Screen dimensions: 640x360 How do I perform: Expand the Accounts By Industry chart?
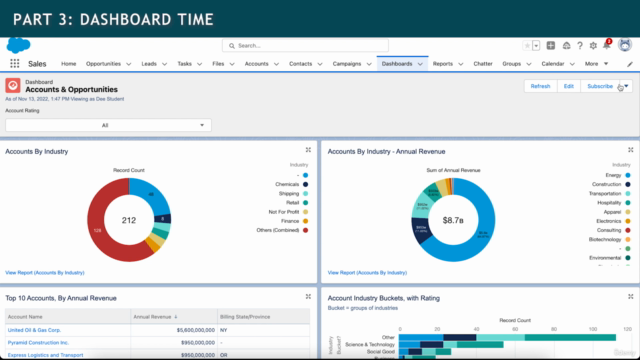click(308, 150)
